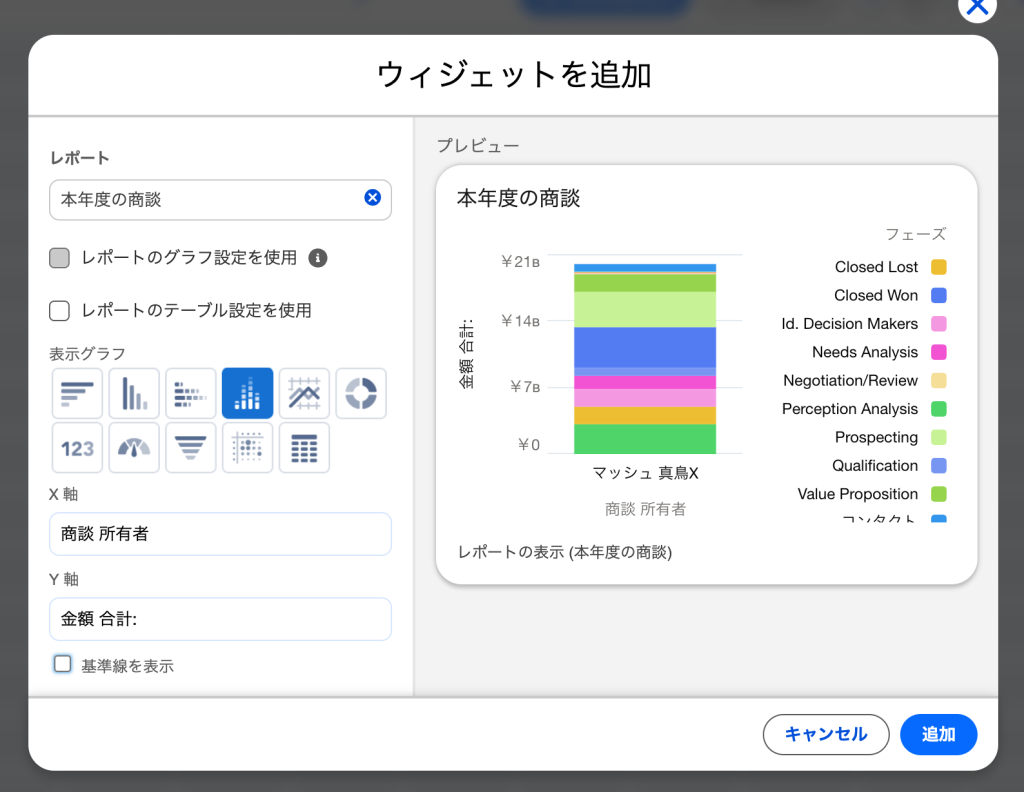
Task: Select the horizontal bar chart type
Action: (x=77, y=393)
